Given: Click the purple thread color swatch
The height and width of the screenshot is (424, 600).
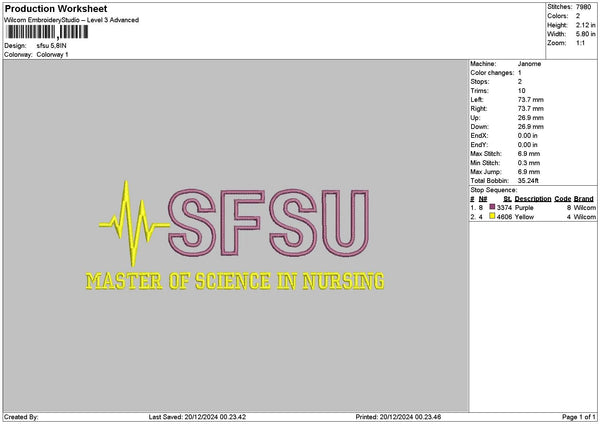Looking at the screenshot, I should [492, 207].
